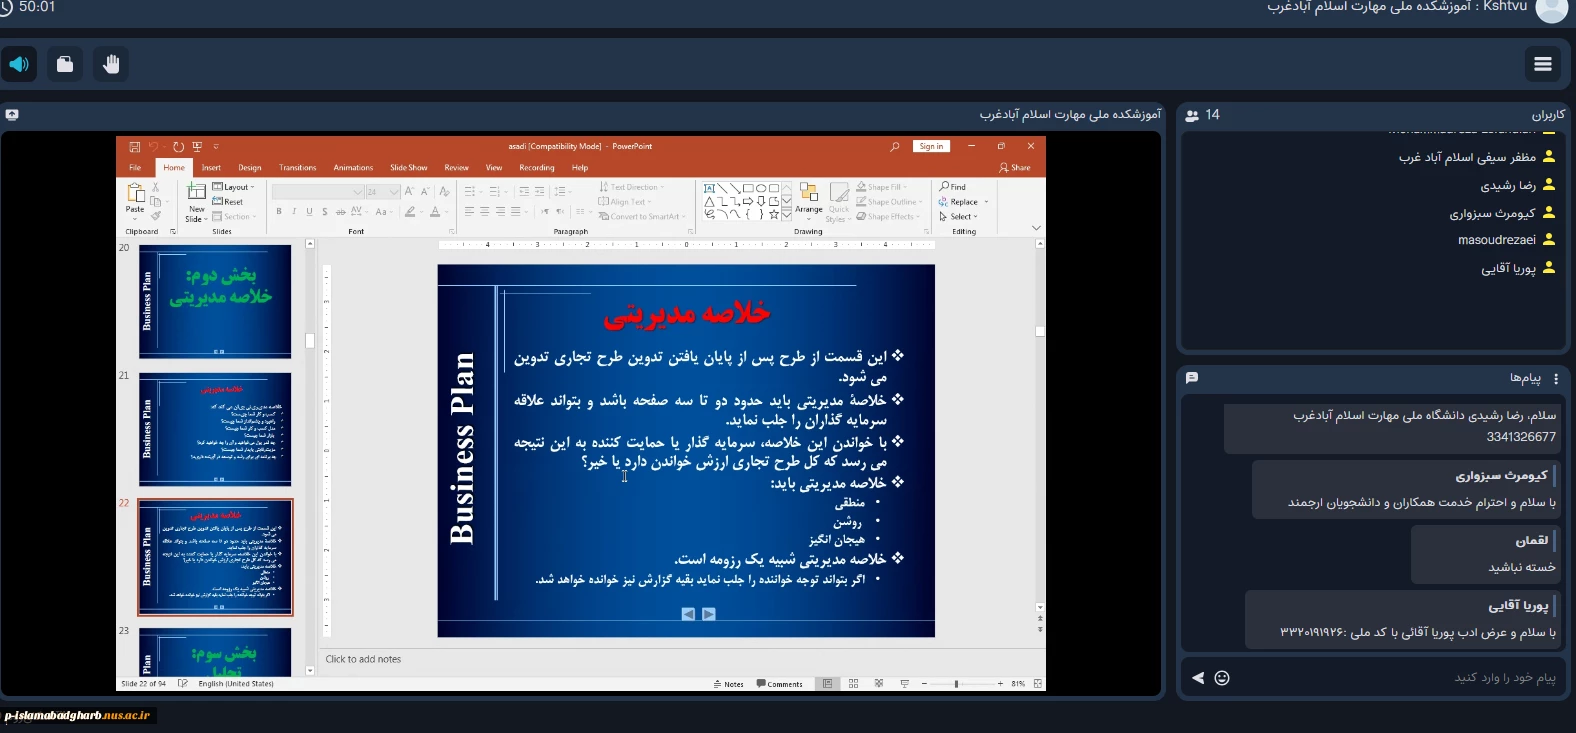Open the font size dropdown showing 24
This screenshot has height=733, width=1576.
tap(394, 192)
